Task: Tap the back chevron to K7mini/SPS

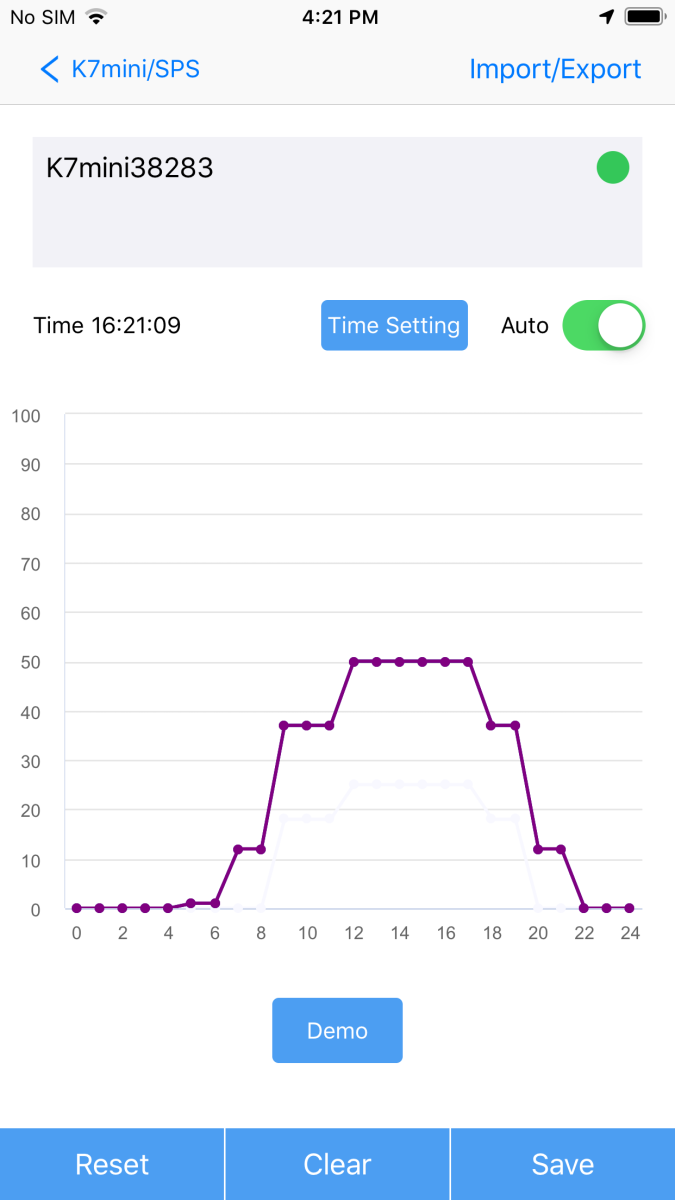Action: [50, 69]
